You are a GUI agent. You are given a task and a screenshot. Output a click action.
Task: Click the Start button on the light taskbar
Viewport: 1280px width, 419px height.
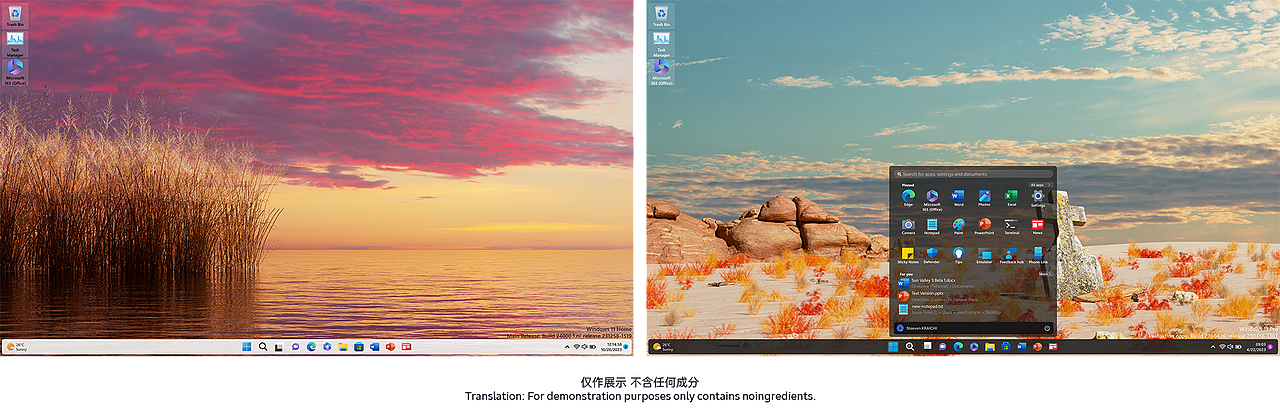point(247,346)
